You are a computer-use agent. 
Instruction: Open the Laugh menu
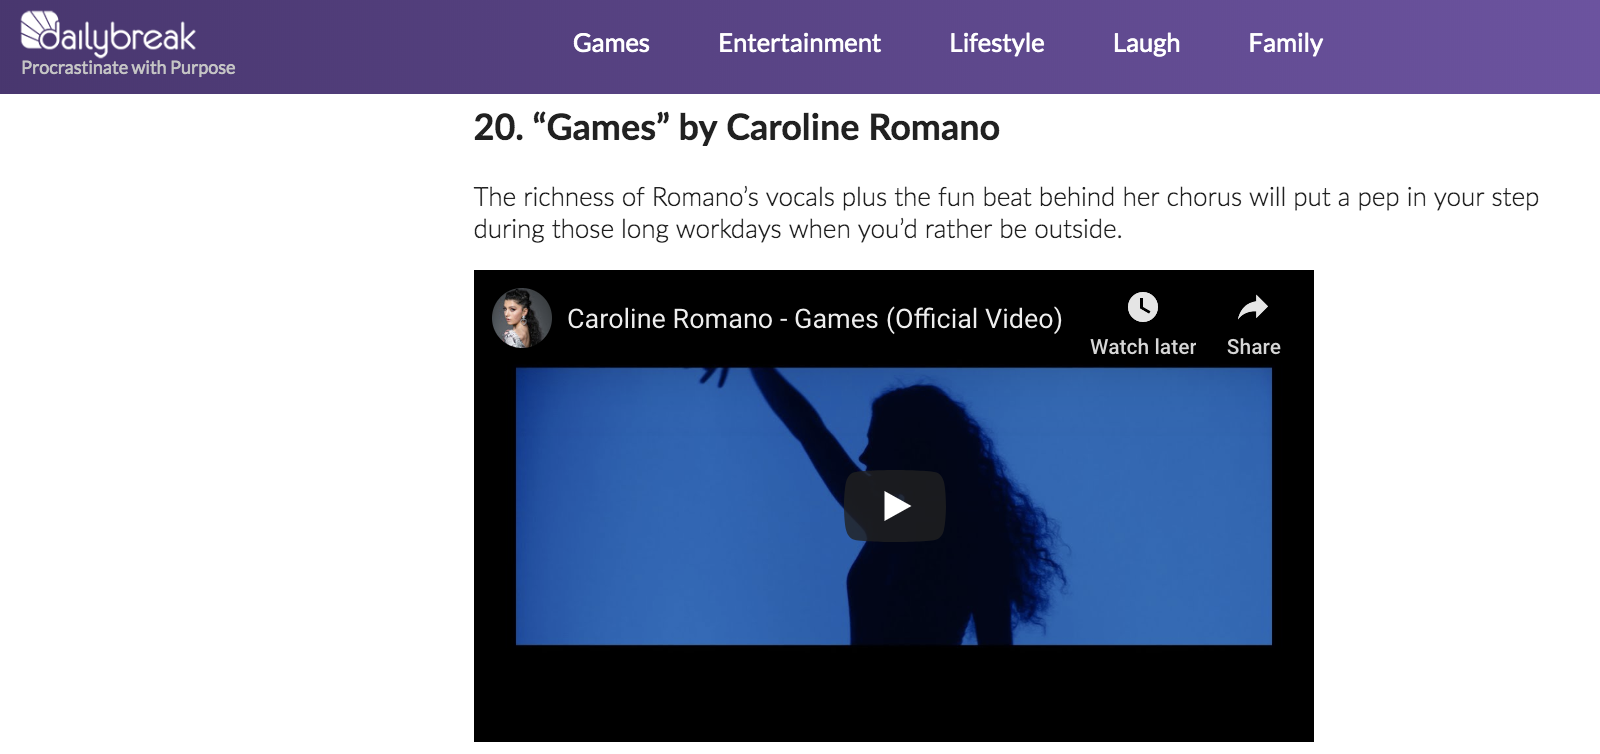click(x=1146, y=43)
